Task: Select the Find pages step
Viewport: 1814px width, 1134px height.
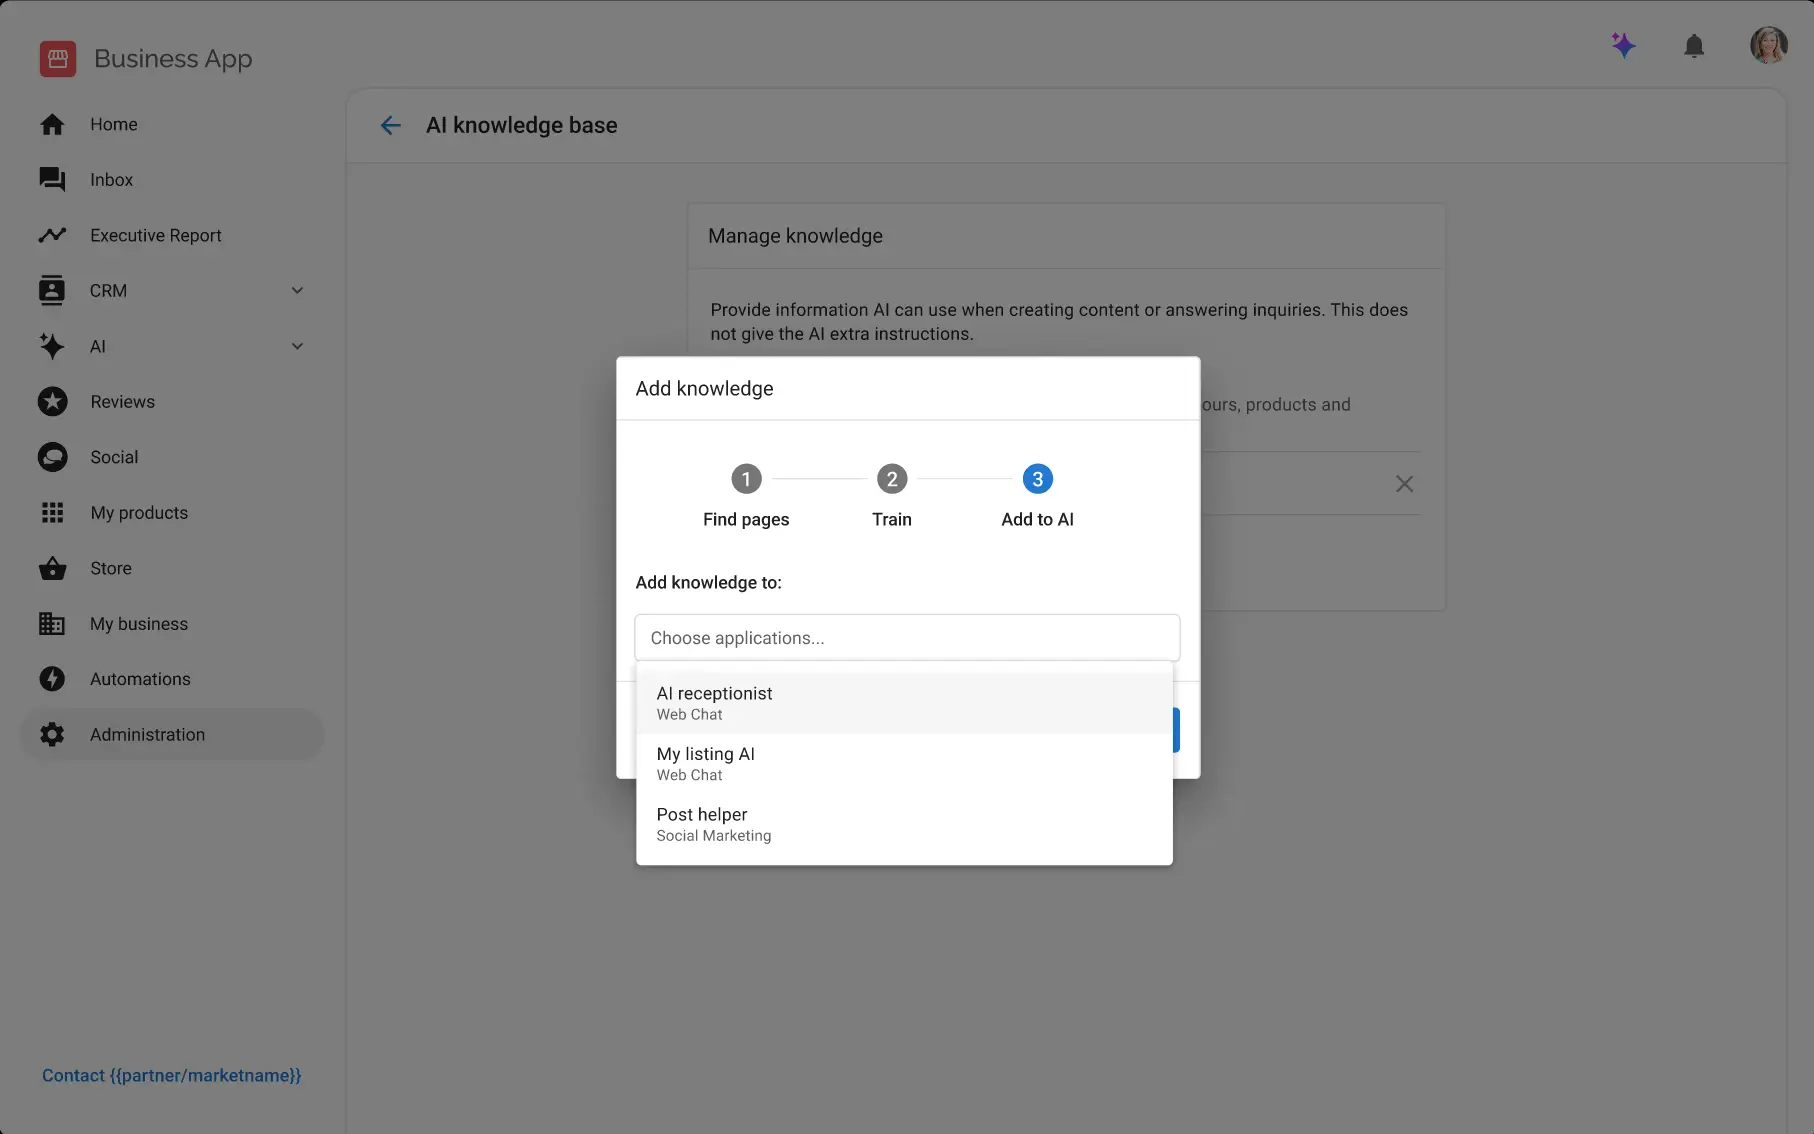Action: [x=745, y=479]
